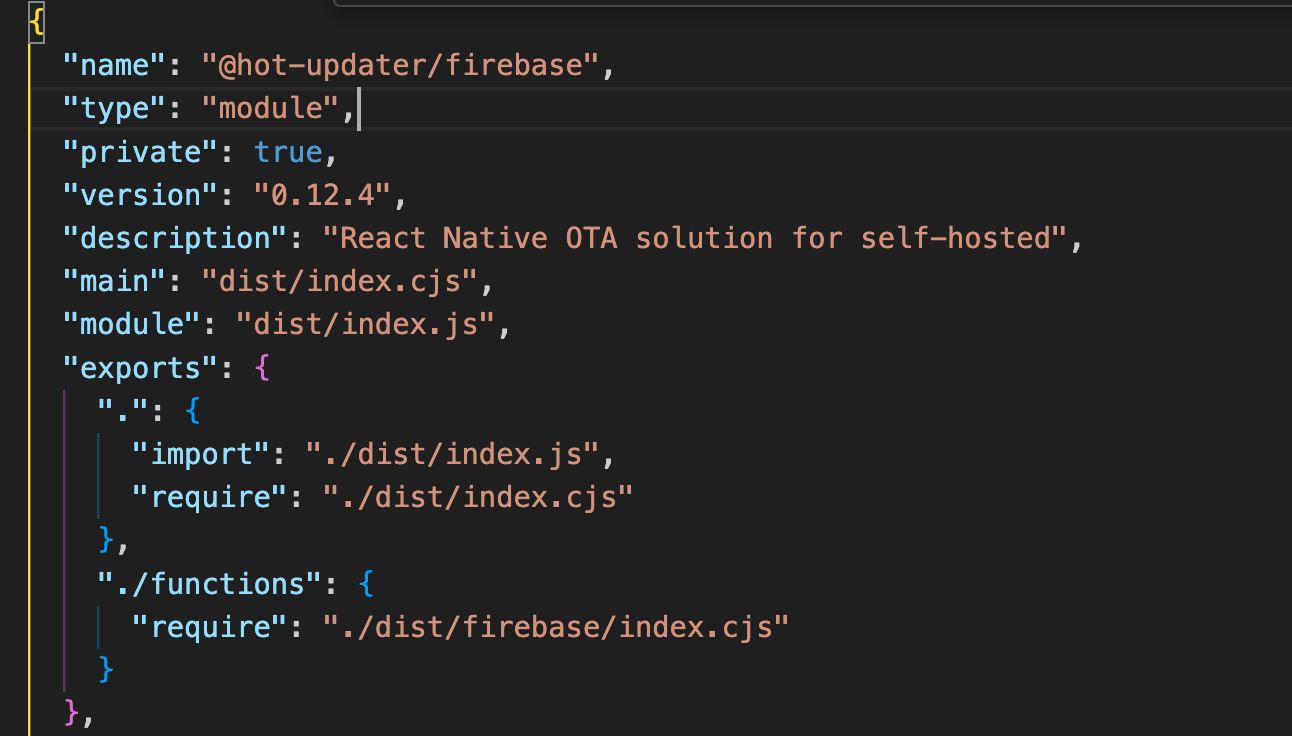
Task: Click the "type" key
Action: (114, 109)
